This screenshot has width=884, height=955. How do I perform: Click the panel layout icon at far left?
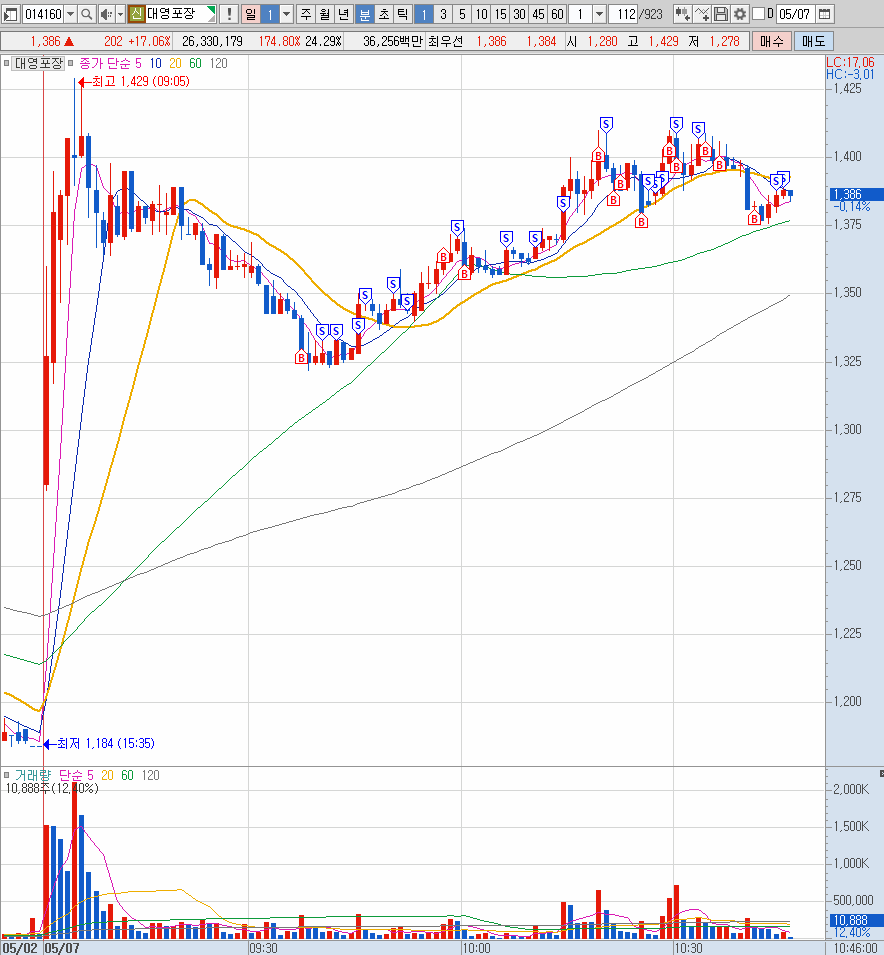pos(11,14)
